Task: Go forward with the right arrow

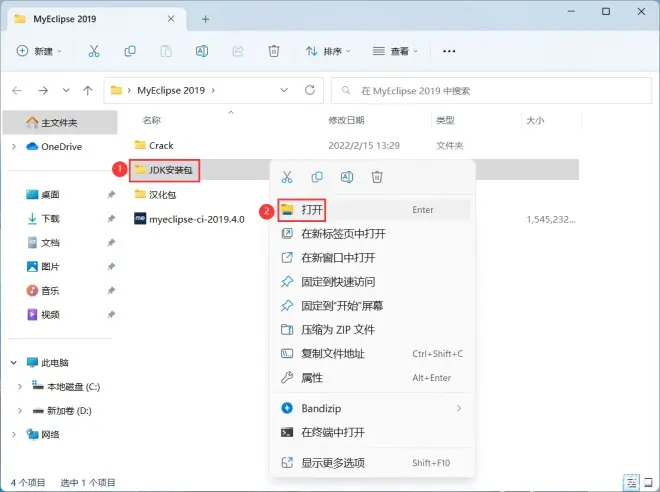Action: pyautogui.click(x=43, y=90)
